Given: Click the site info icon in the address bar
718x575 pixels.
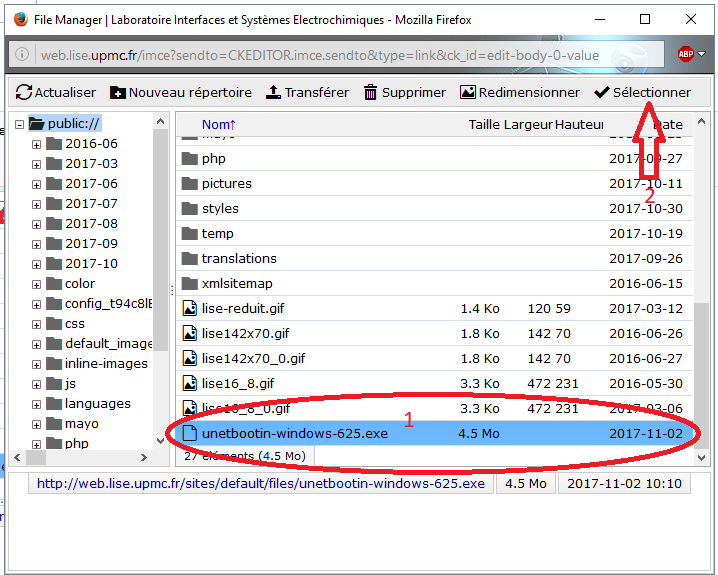Looking at the screenshot, I should pyautogui.click(x=22, y=54).
